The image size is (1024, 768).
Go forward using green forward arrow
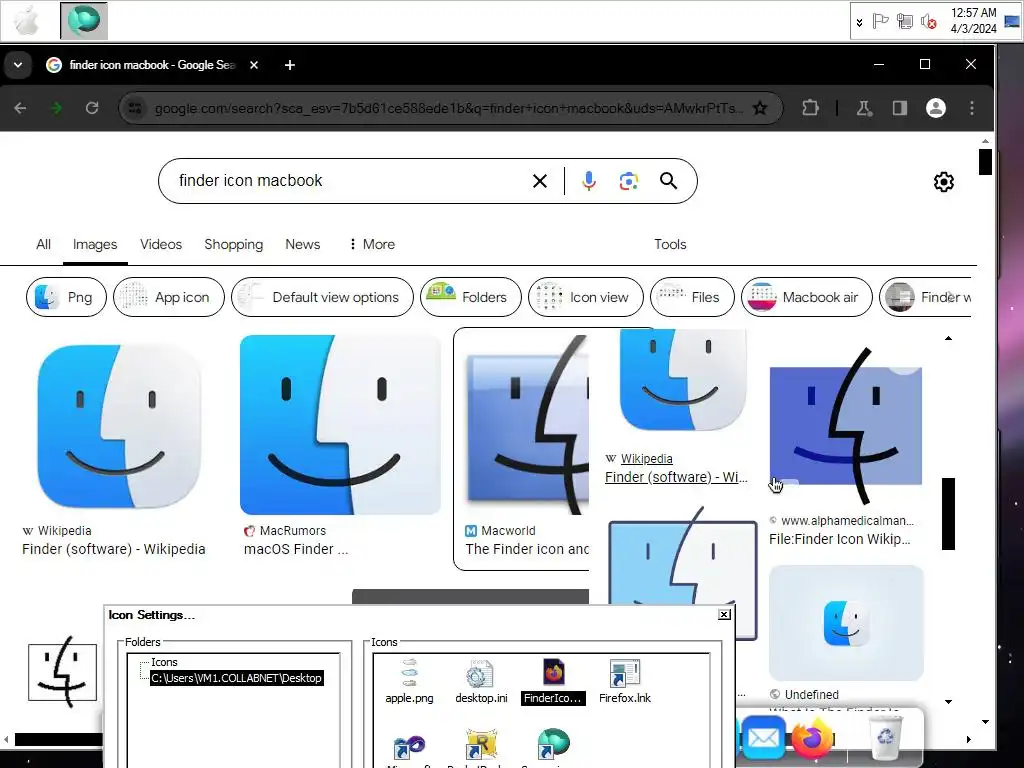(x=56, y=108)
